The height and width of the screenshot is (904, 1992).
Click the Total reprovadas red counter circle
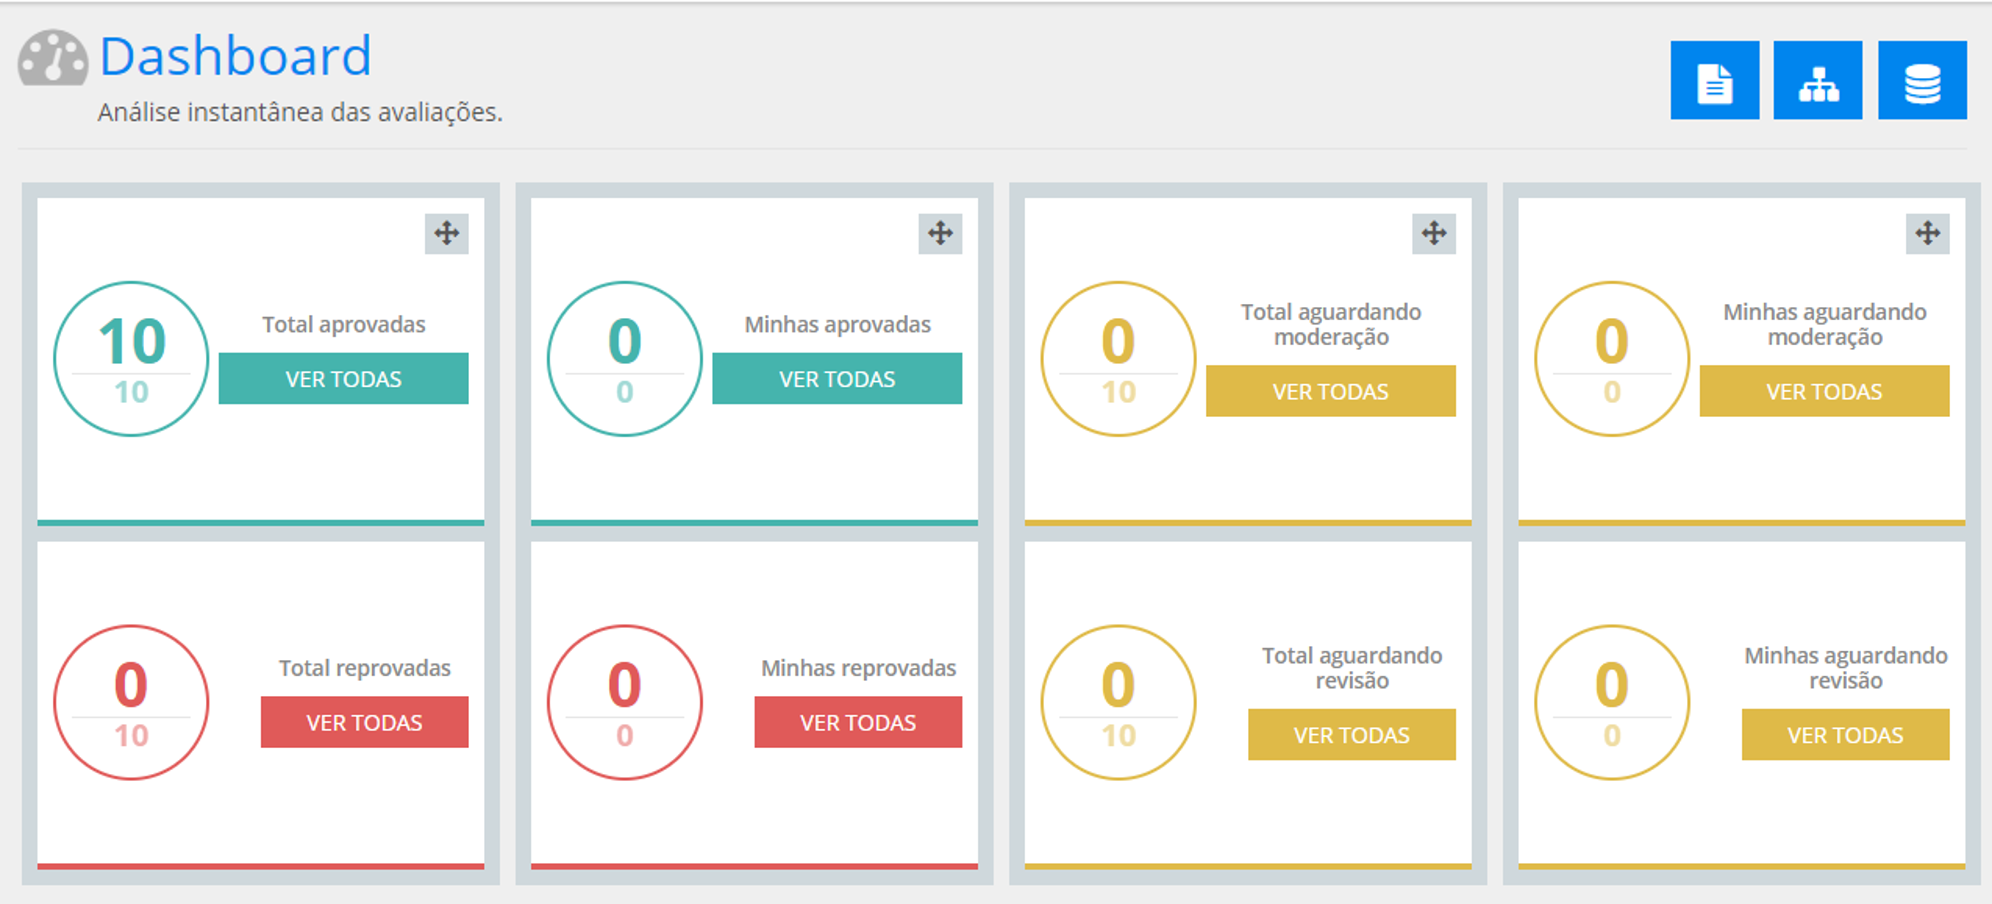click(131, 703)
